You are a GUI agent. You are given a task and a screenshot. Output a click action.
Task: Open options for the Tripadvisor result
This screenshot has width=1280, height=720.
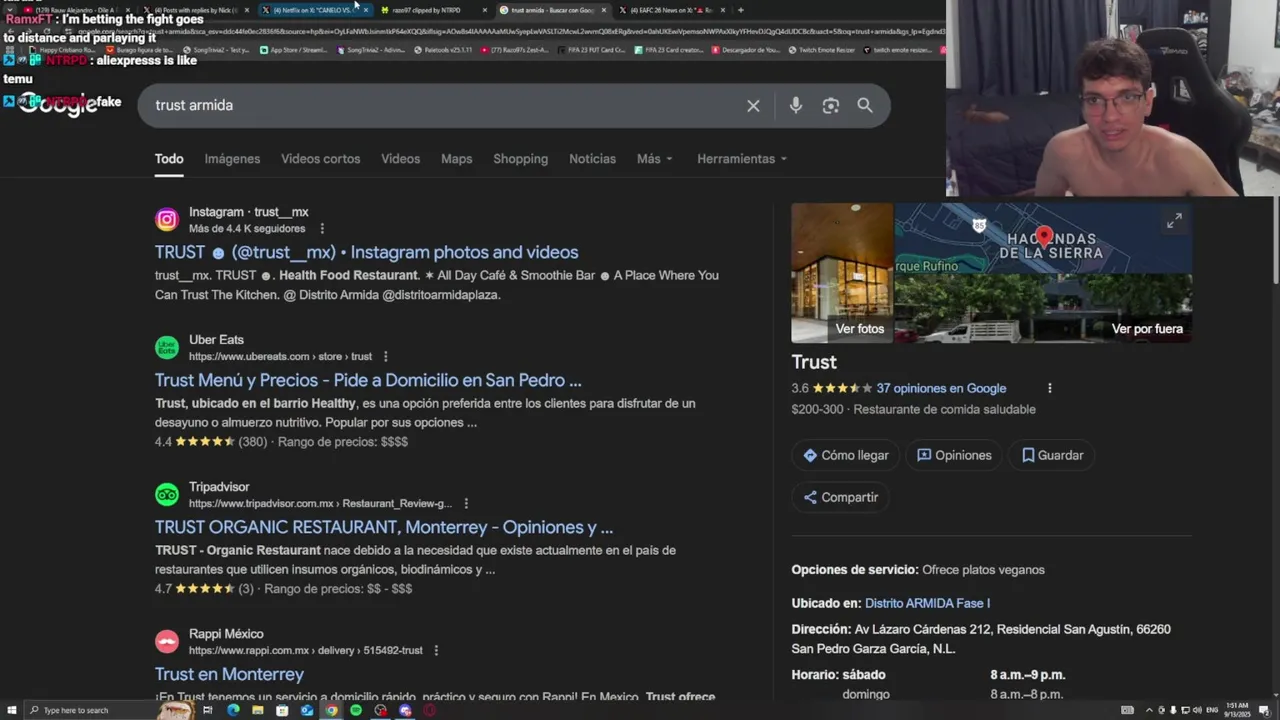coord(466,503)
